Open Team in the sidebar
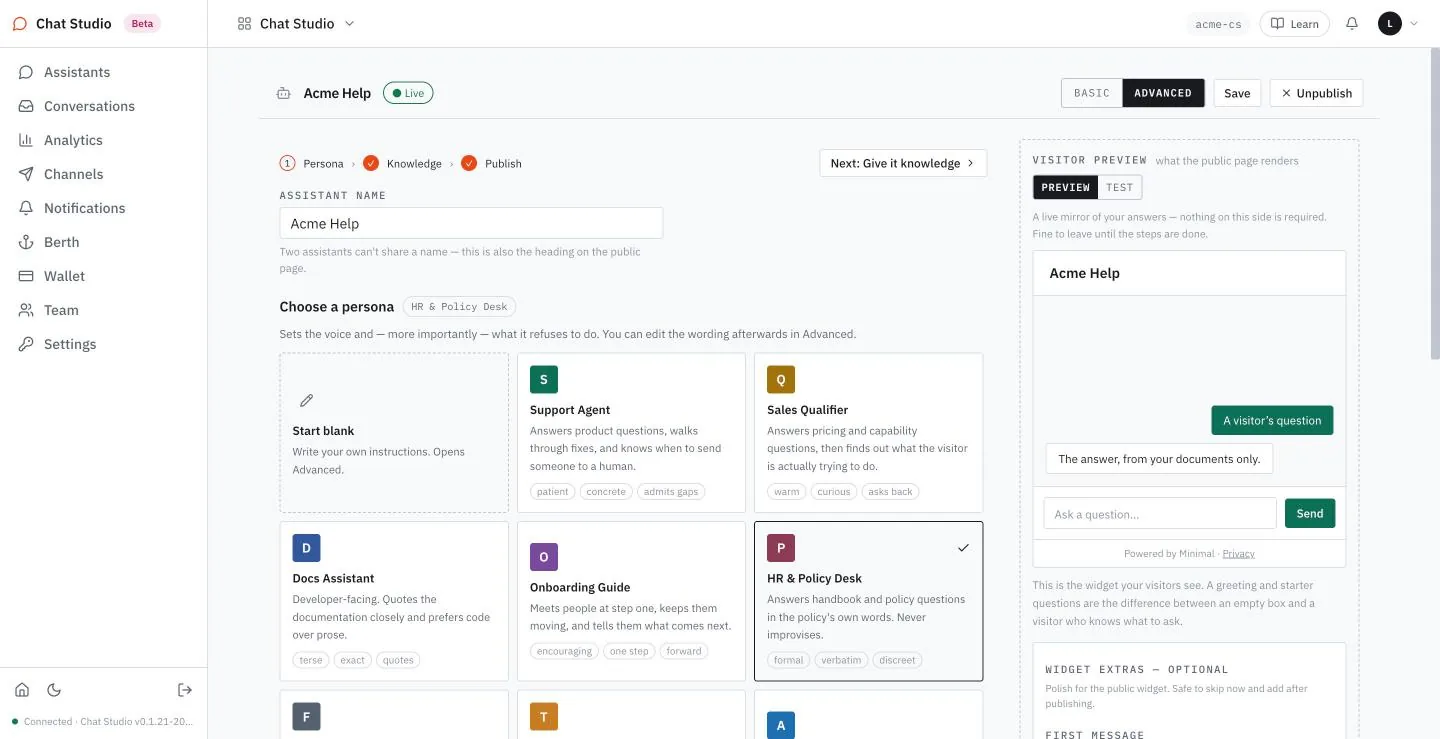 click(104, 310)
